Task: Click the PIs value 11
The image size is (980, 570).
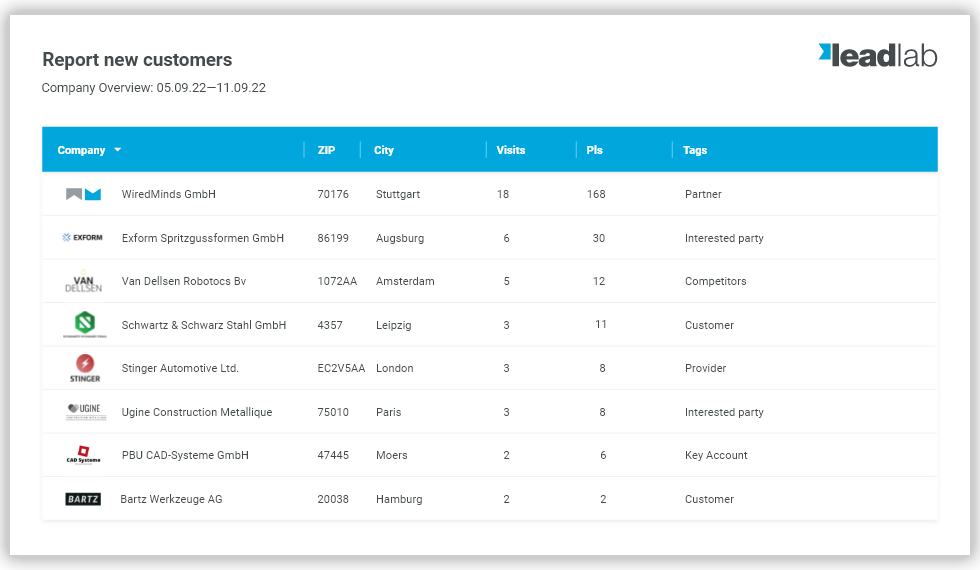Action: 601,324
